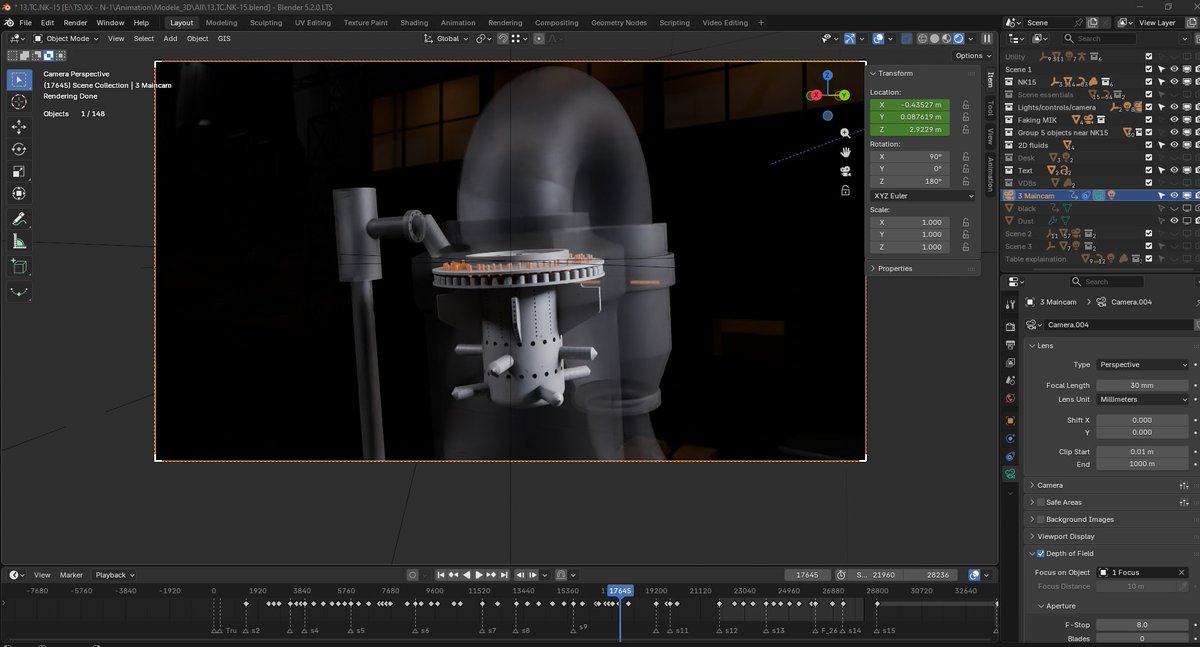1200x647 pixels.
Task: Collapse the Lens panel
Action: point(1045,346)
